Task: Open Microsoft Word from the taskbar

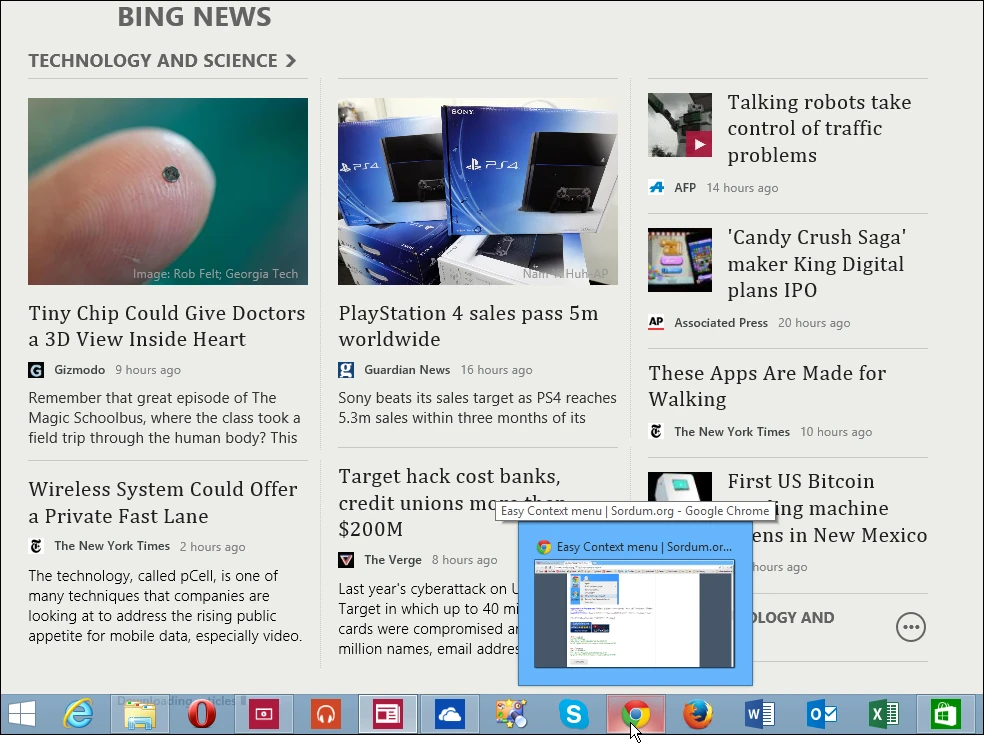Action: 759,714
